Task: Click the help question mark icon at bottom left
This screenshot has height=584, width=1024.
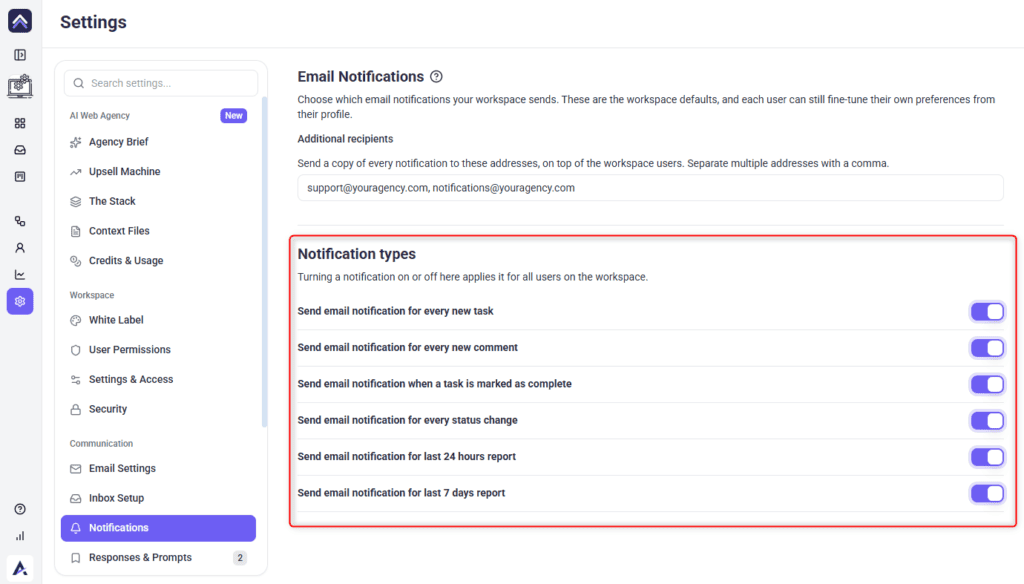Action: [20, 509]
